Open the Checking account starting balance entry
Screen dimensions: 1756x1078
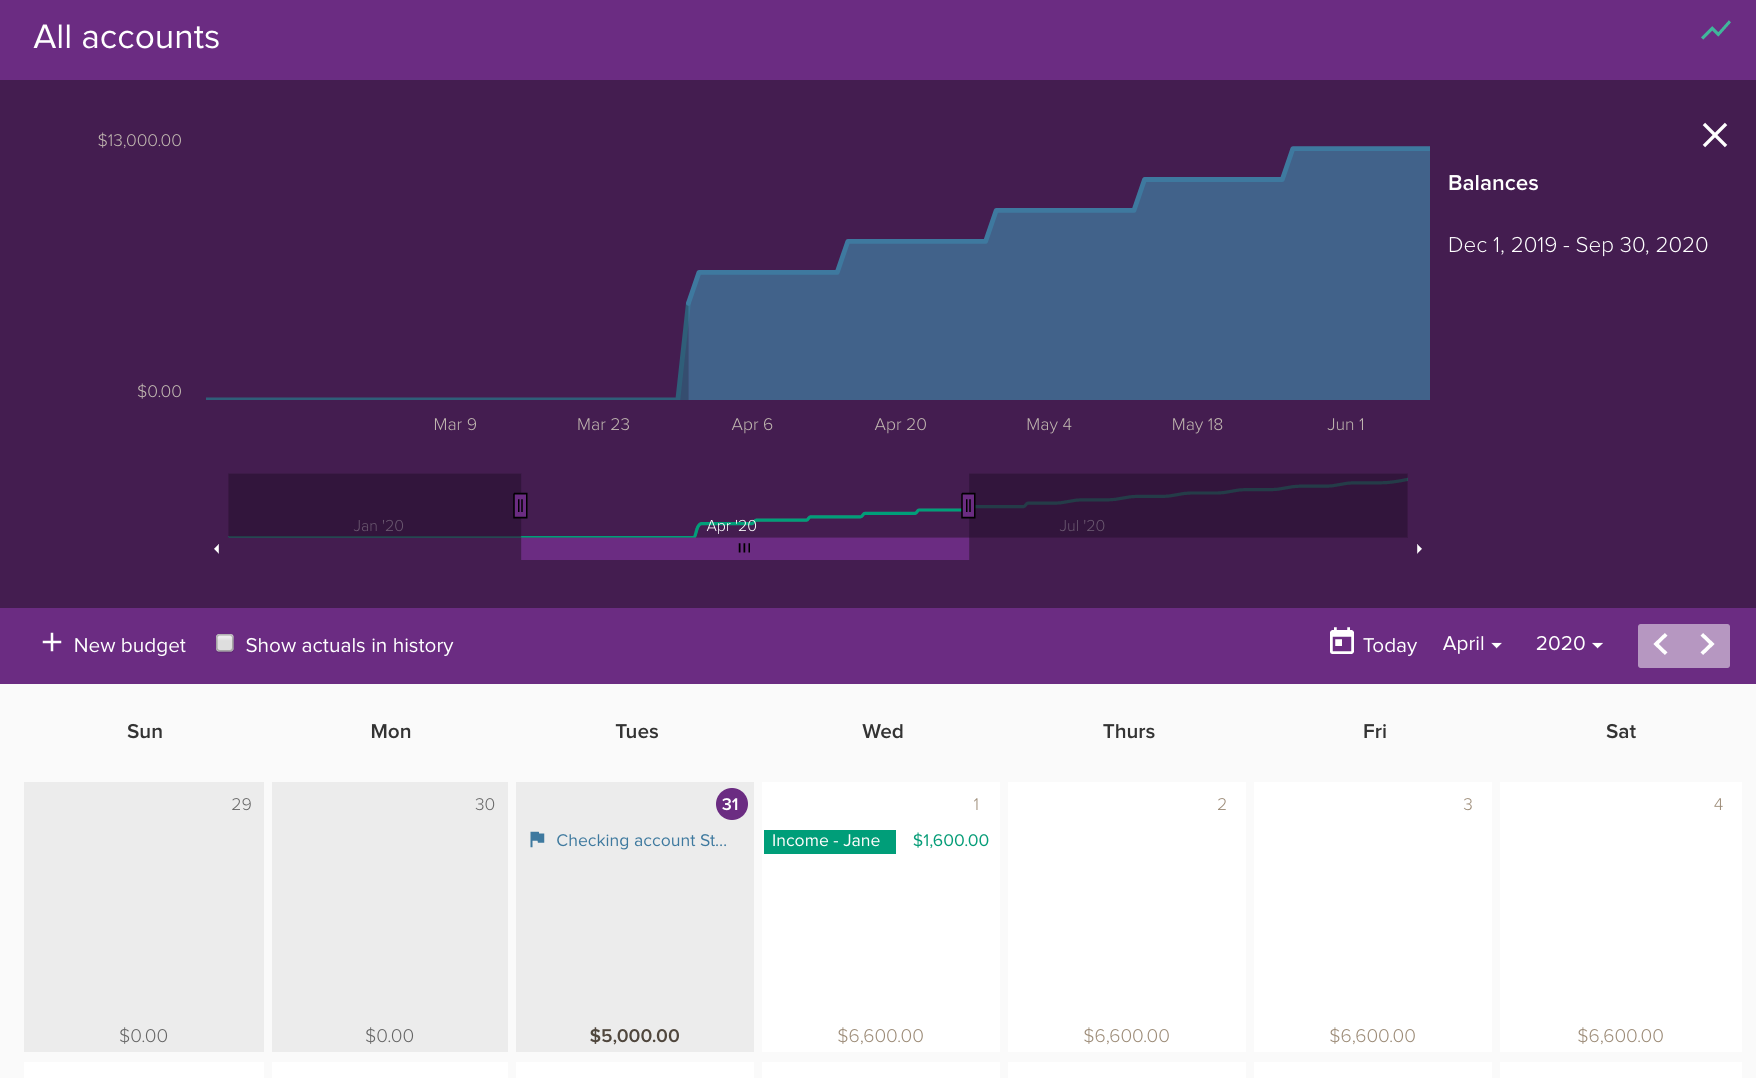(641, 841)
